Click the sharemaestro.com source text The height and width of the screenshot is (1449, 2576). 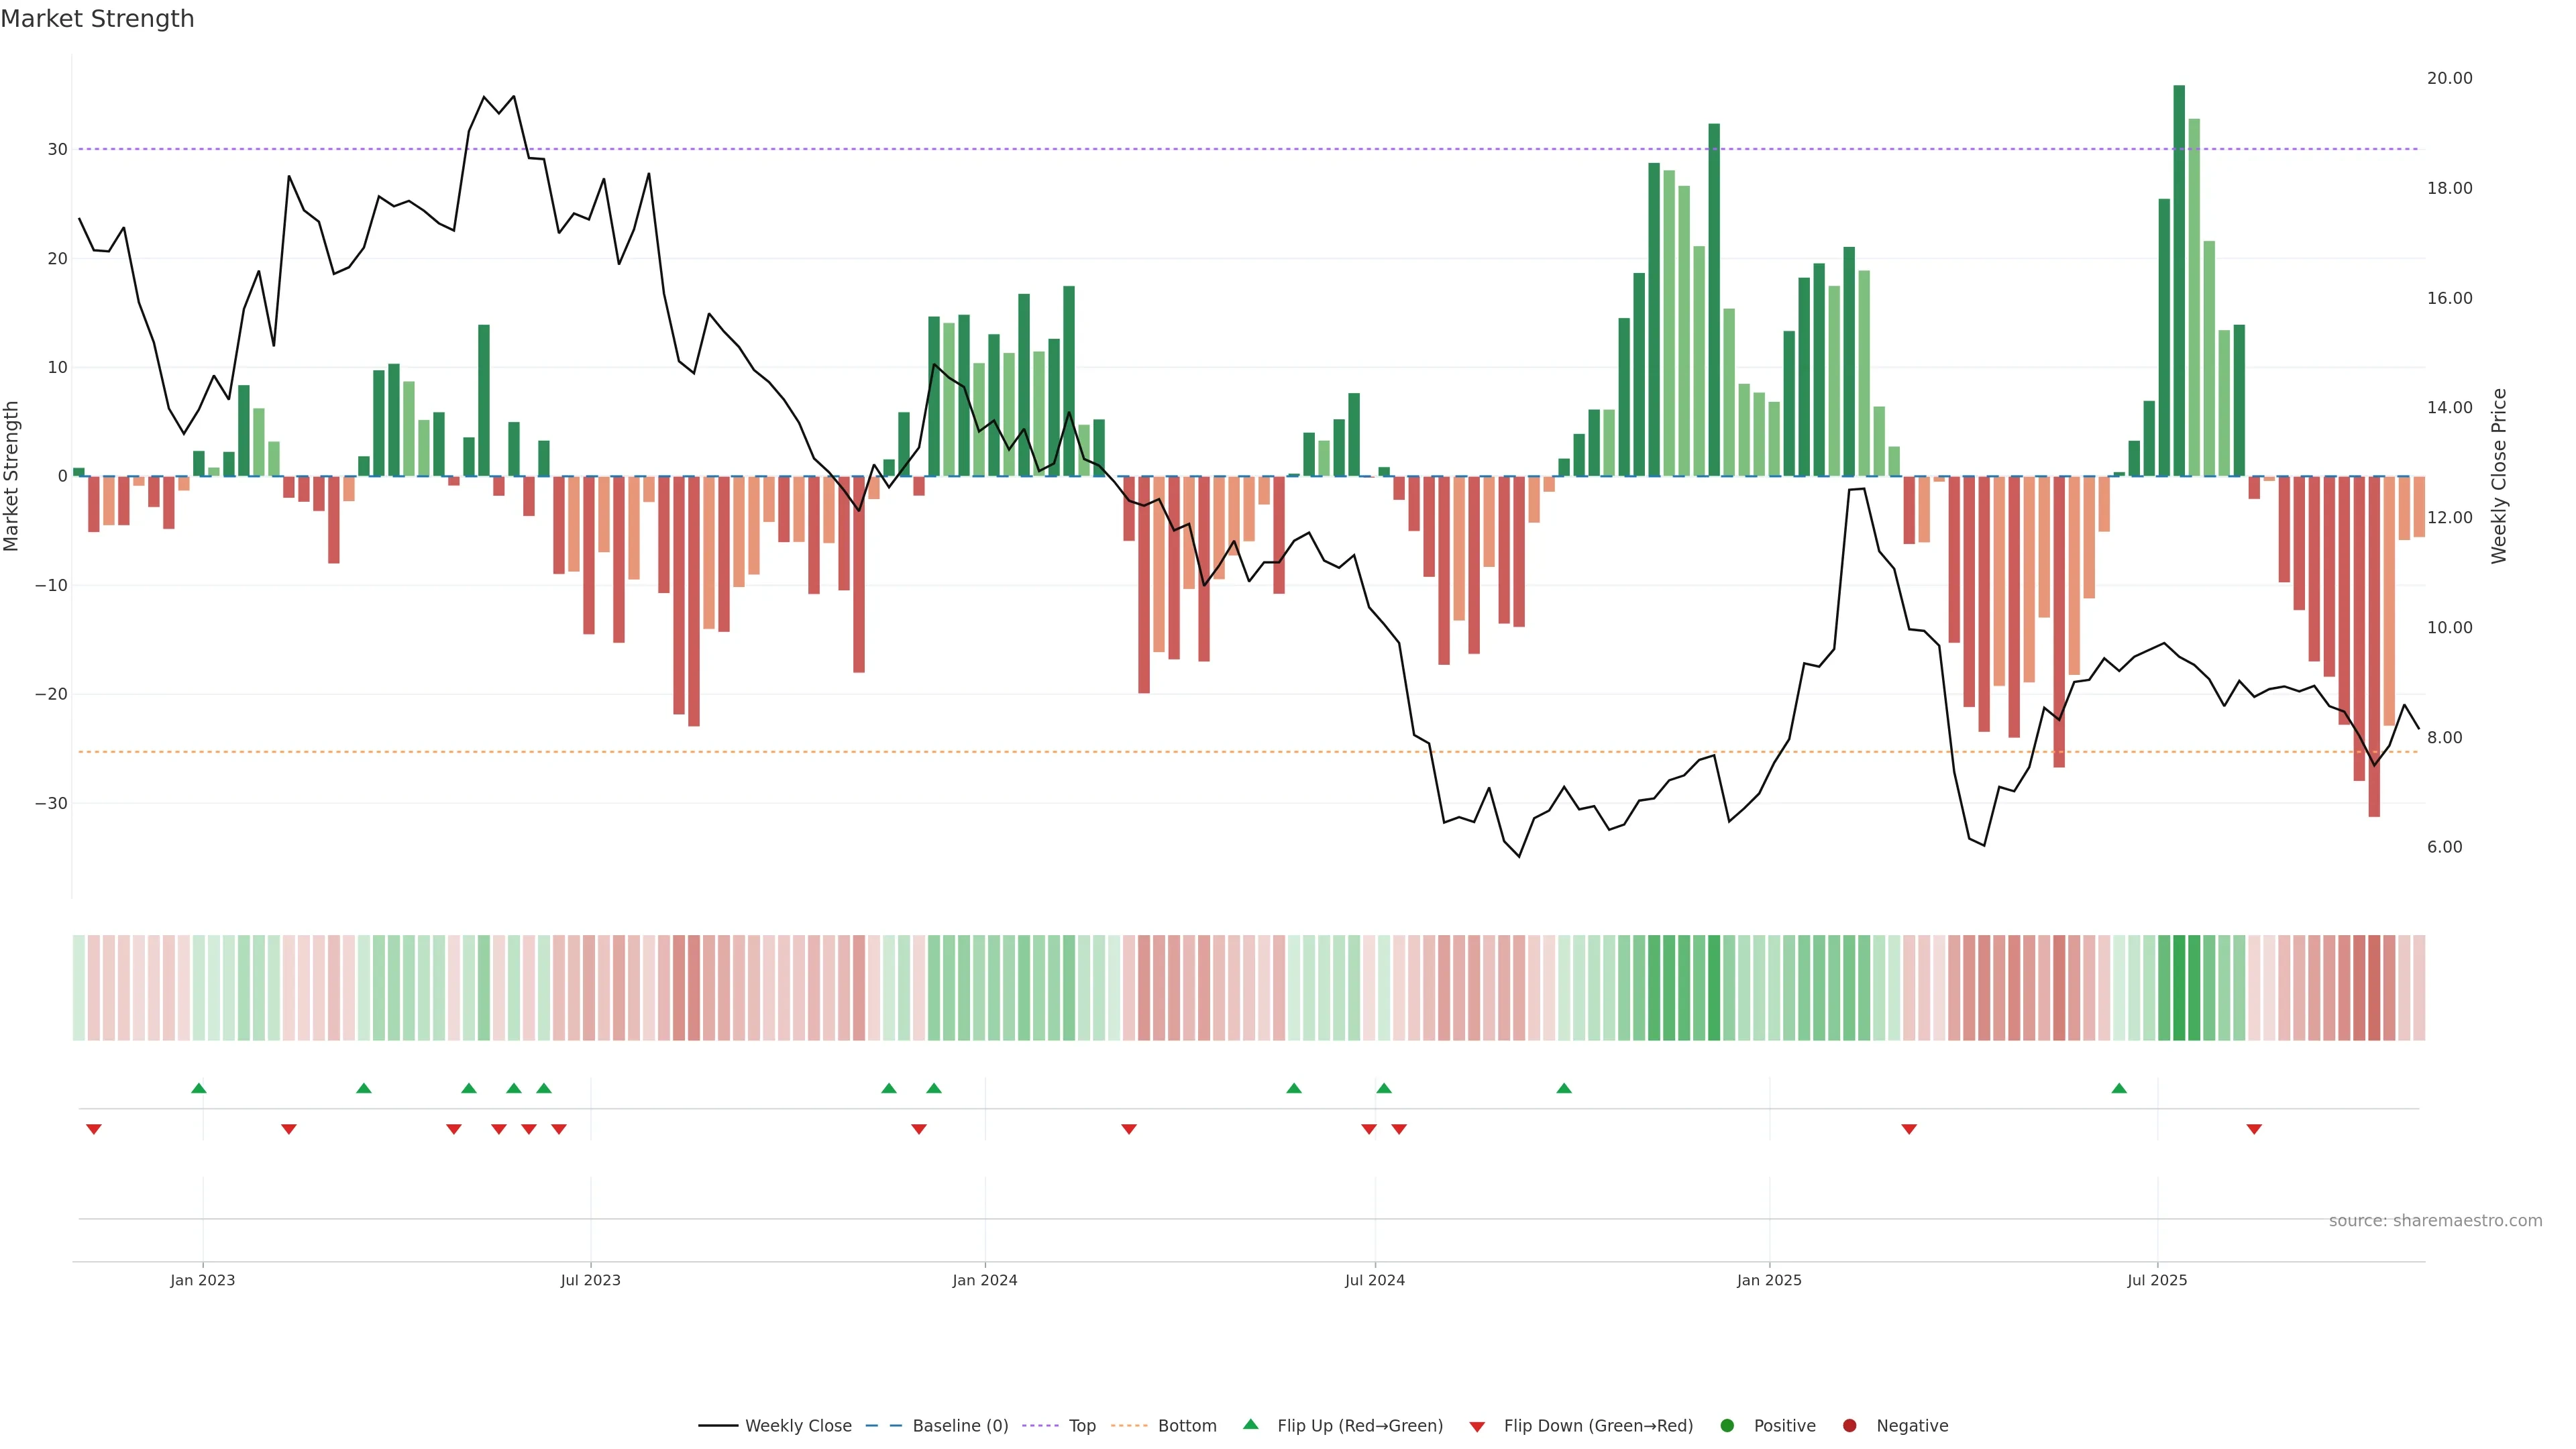tap(2435, 1221)
